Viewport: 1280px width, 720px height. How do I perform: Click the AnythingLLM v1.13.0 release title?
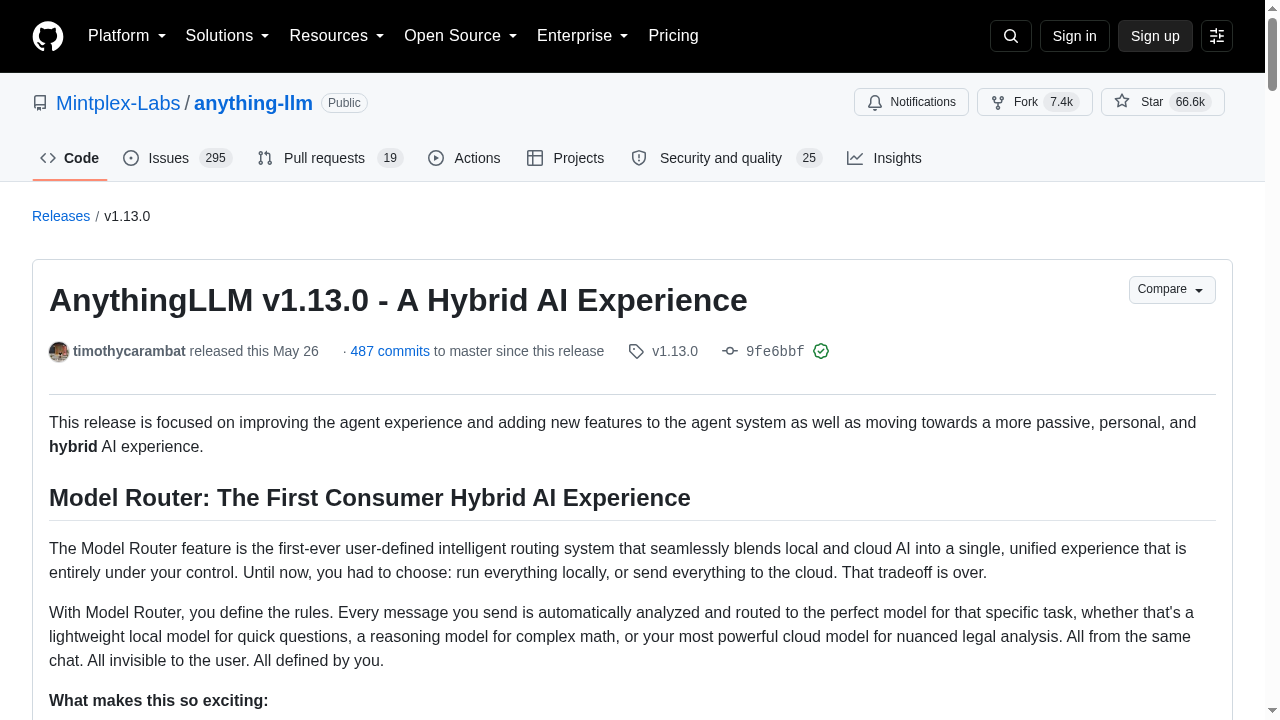(398, 300)
